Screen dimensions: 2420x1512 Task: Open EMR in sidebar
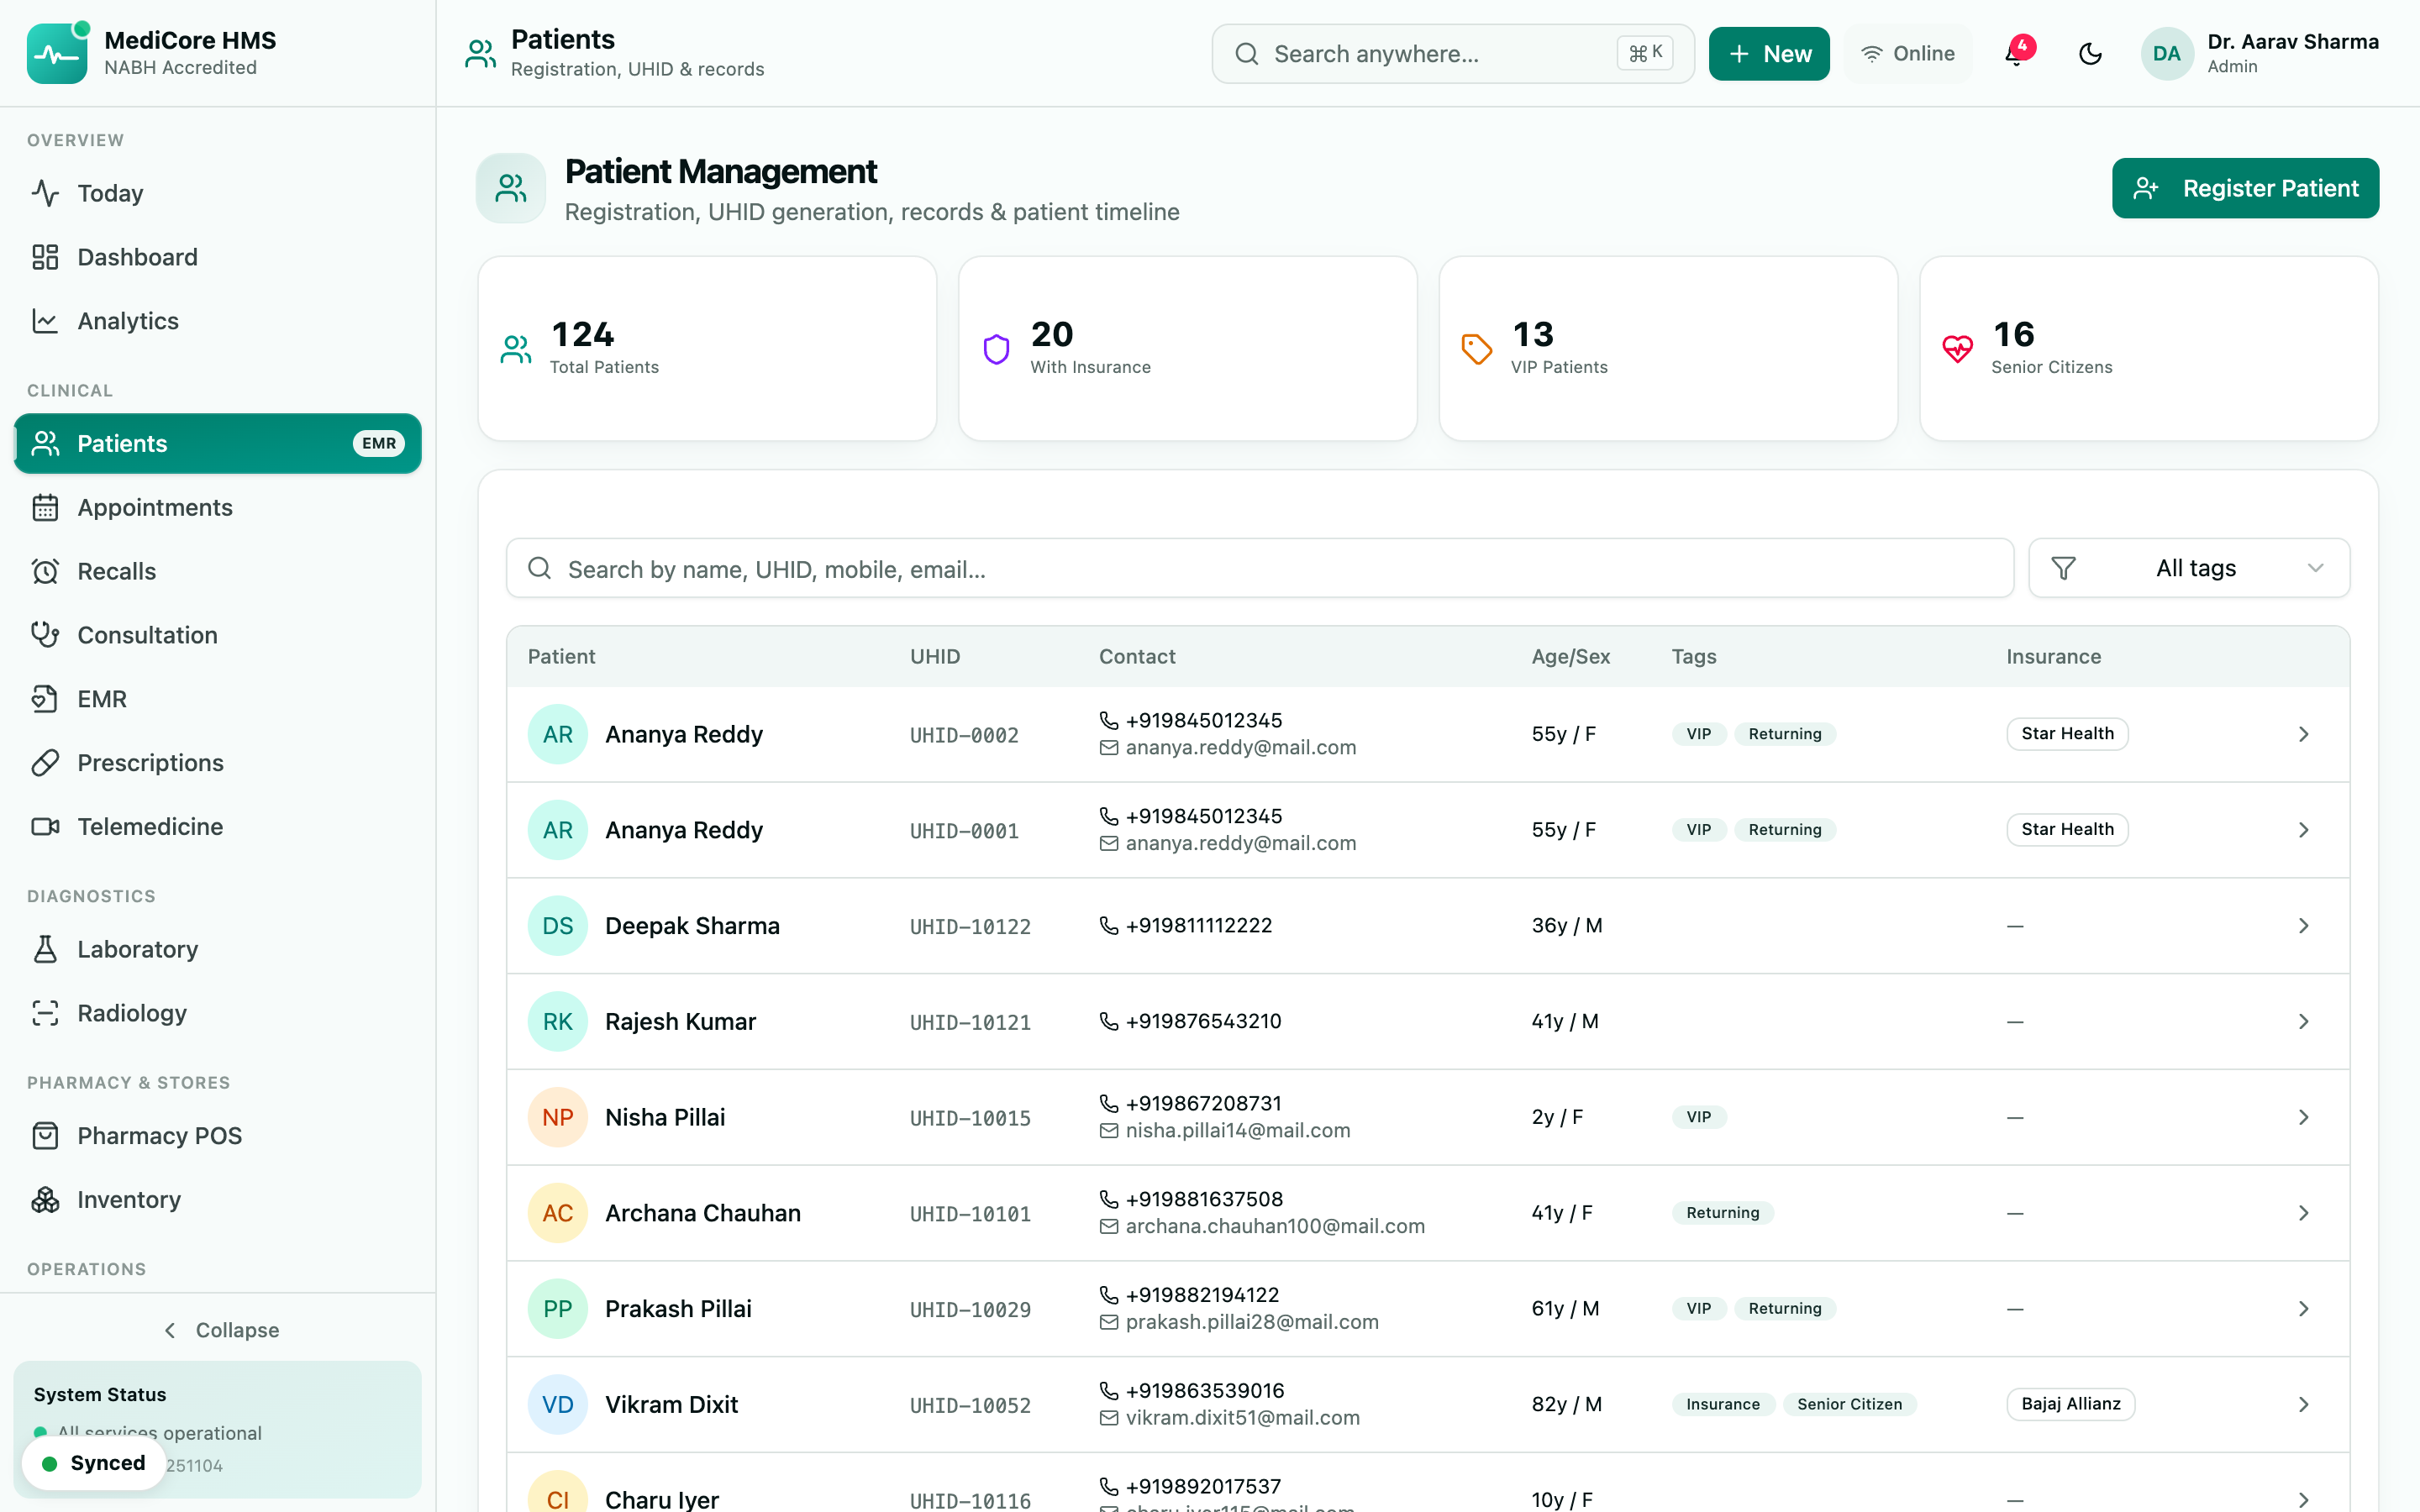click(218, 700)
